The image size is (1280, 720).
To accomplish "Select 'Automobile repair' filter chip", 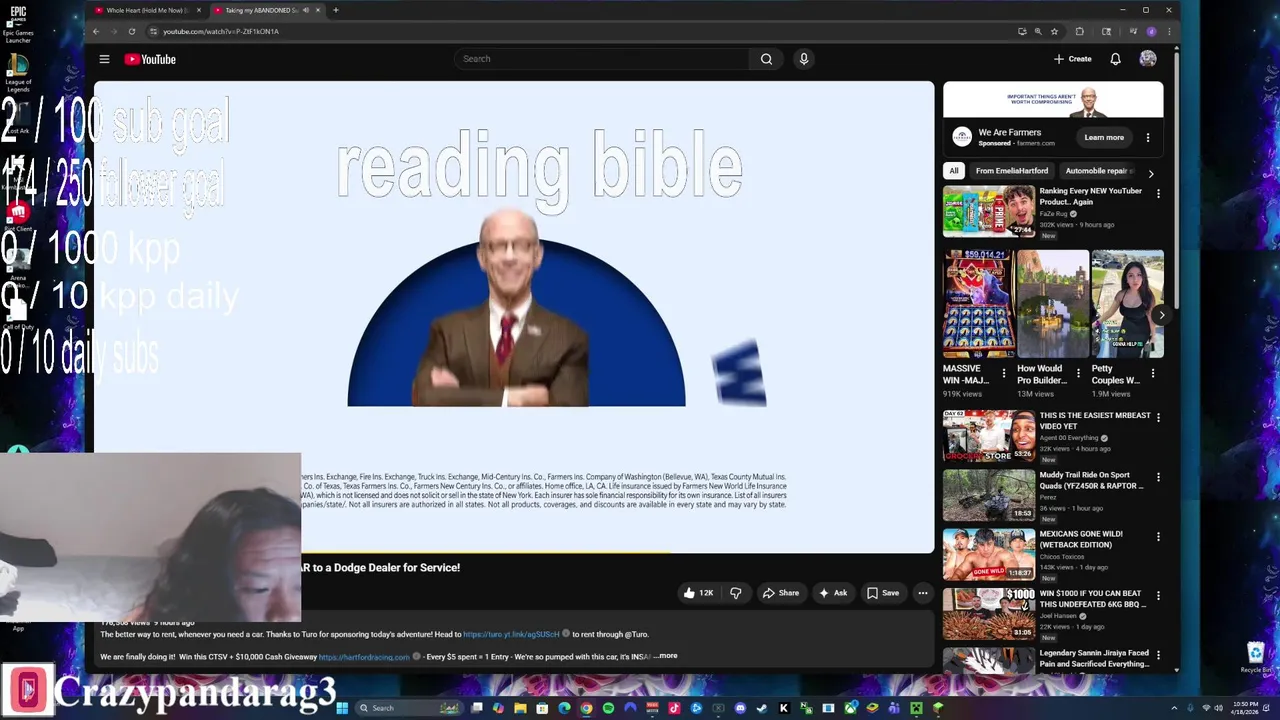I will pos(1098,171).
